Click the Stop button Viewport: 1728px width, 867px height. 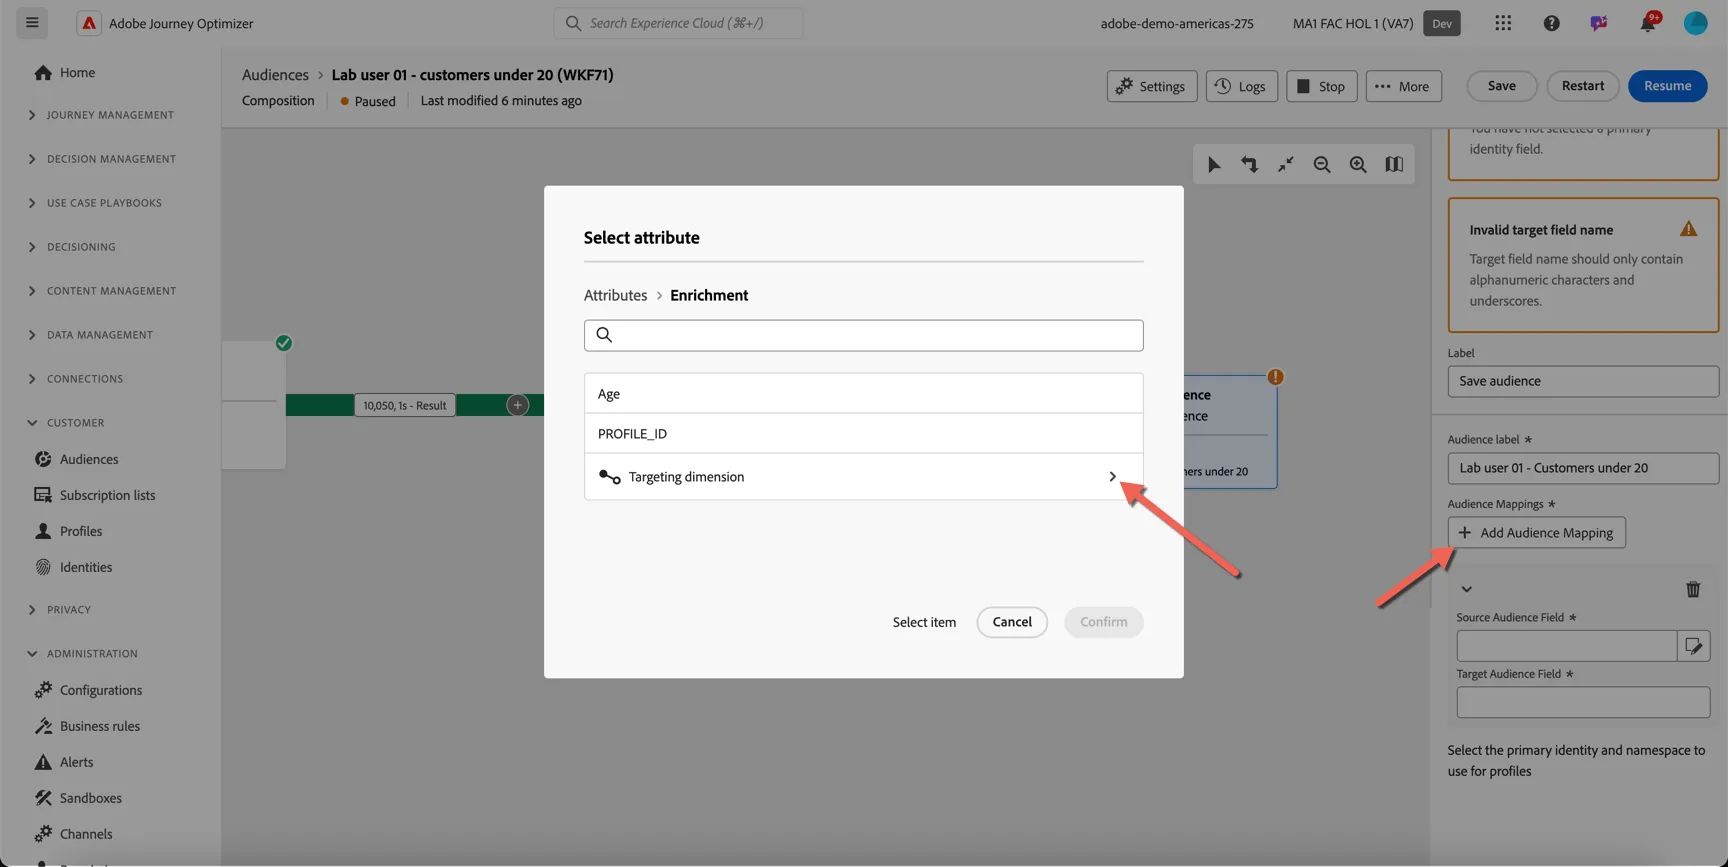[x=1321, y=86]
